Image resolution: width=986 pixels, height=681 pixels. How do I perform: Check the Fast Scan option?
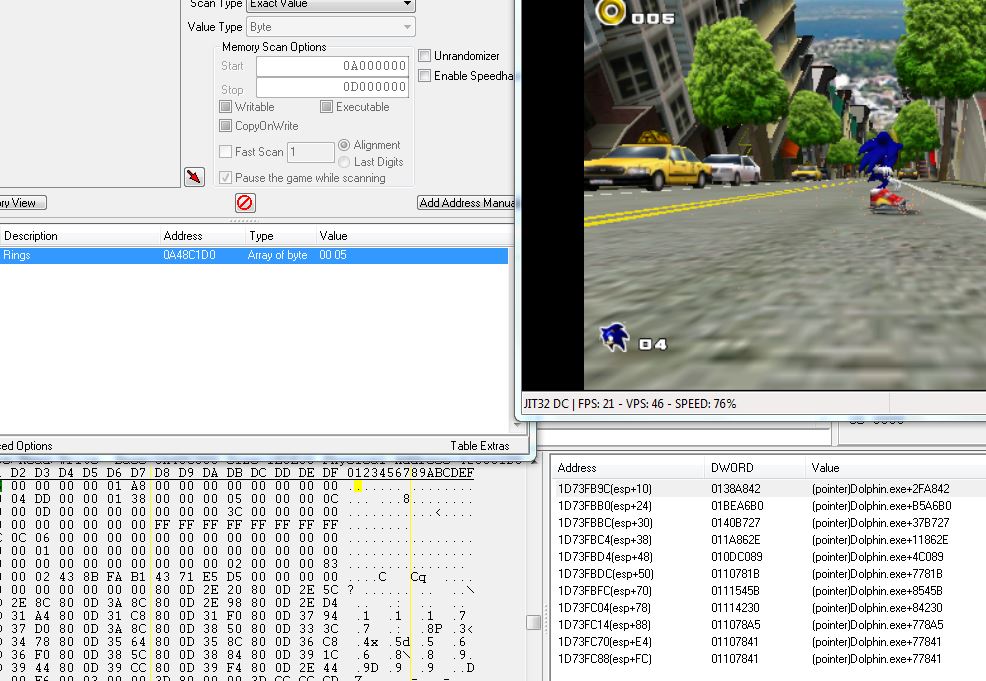click(x=226, y=152)
